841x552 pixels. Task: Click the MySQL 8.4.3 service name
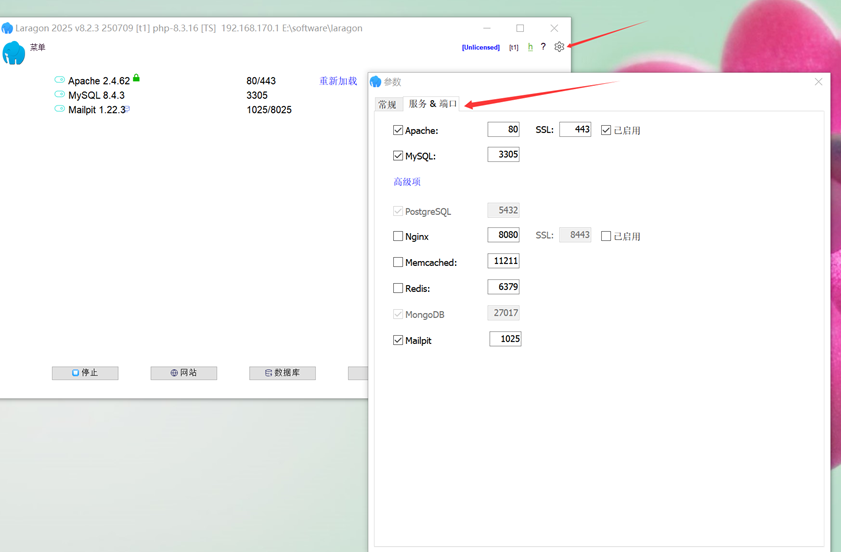click(x=97, y=95)
